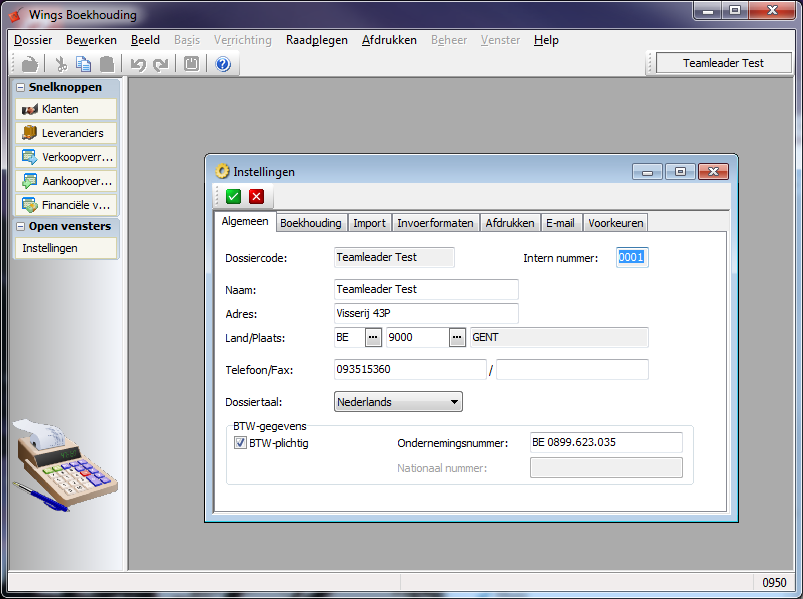The height and width of the screenshot is (599, 803).
Task: Toggle the BTW-plichtig checkbox
Action: 240,443
